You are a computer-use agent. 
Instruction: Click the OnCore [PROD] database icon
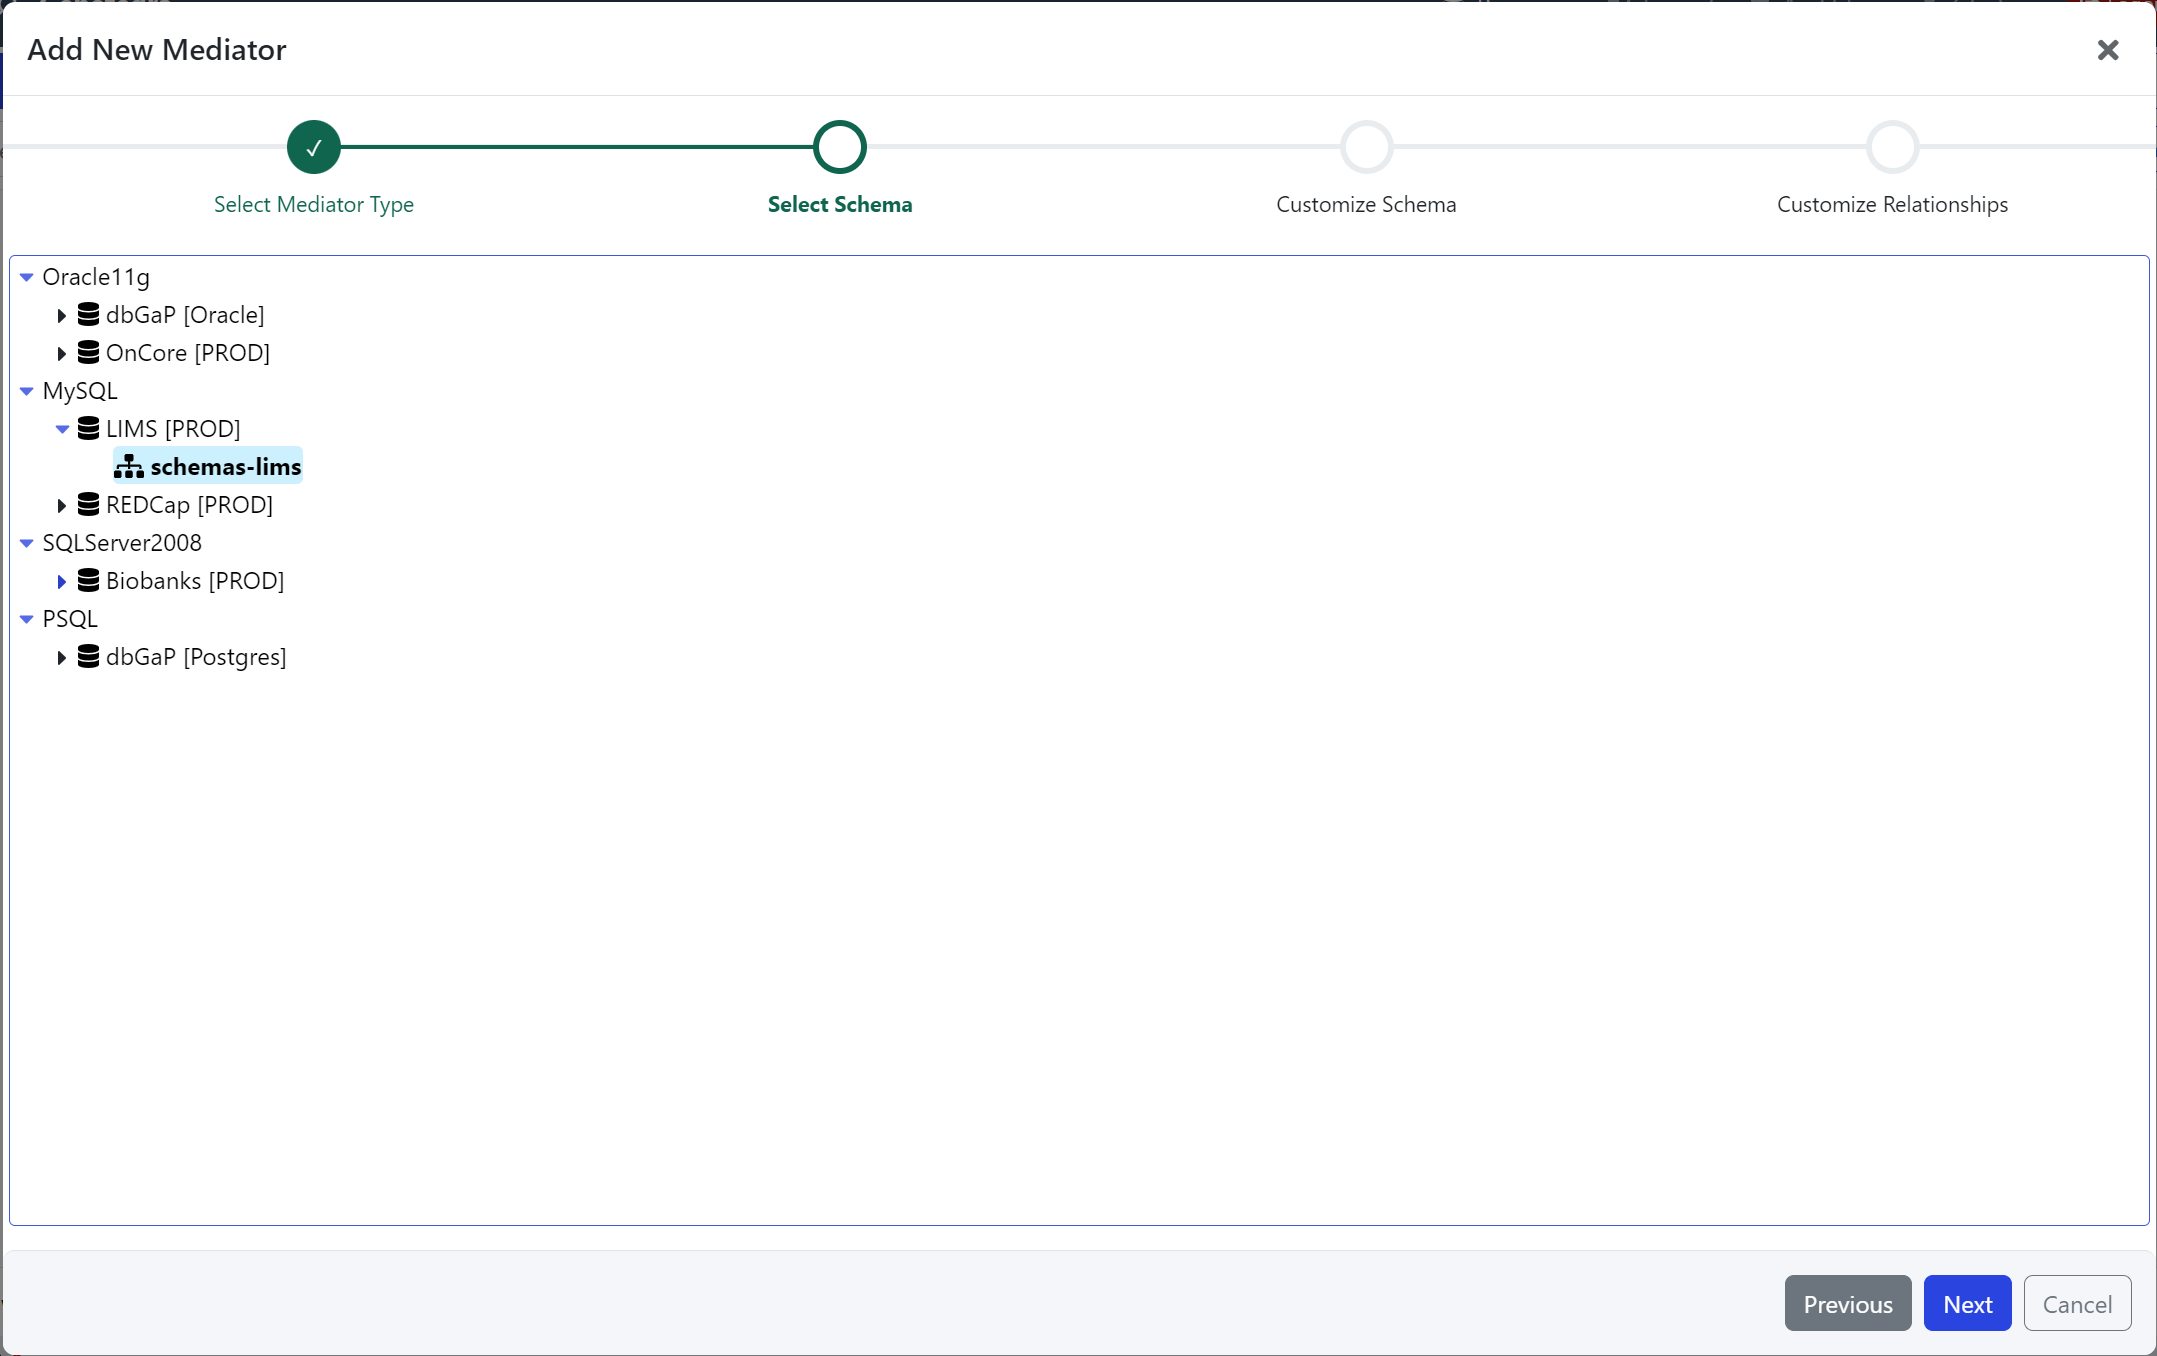[88, 353]
